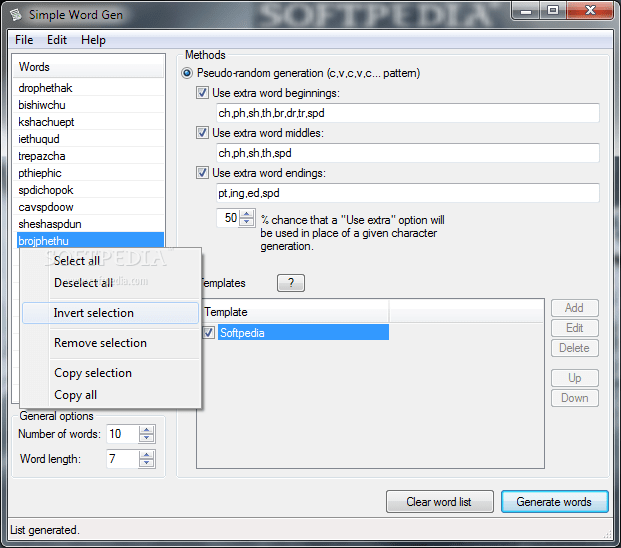Select the highlighted word brojphethu

click(x=90, y=241)
